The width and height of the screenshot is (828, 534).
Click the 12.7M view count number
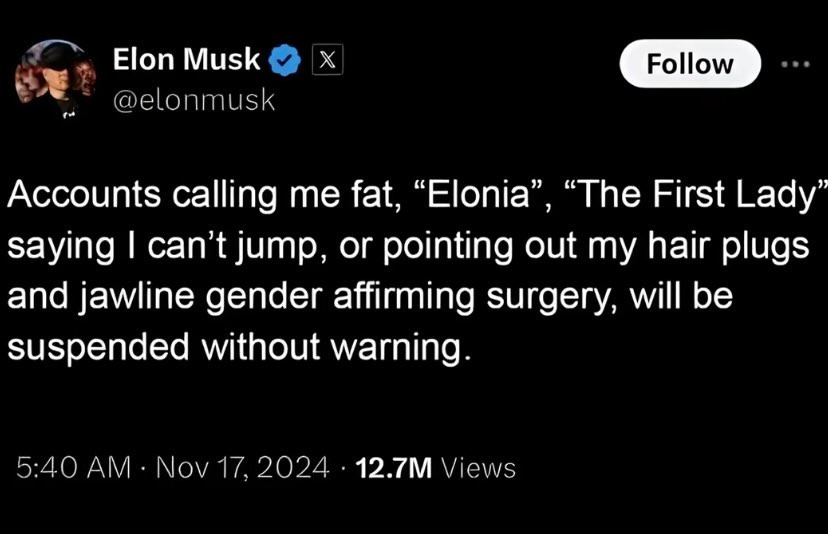coord(394,469)
